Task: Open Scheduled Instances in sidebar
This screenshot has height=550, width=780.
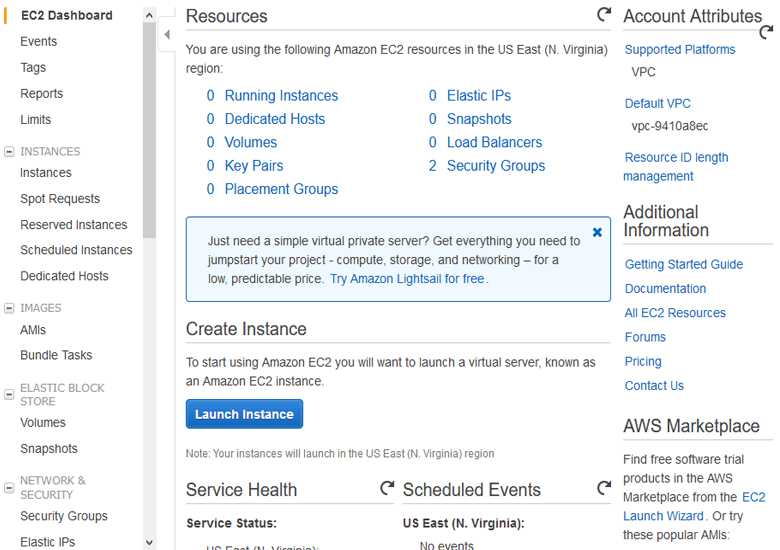Action: point(76,250)
